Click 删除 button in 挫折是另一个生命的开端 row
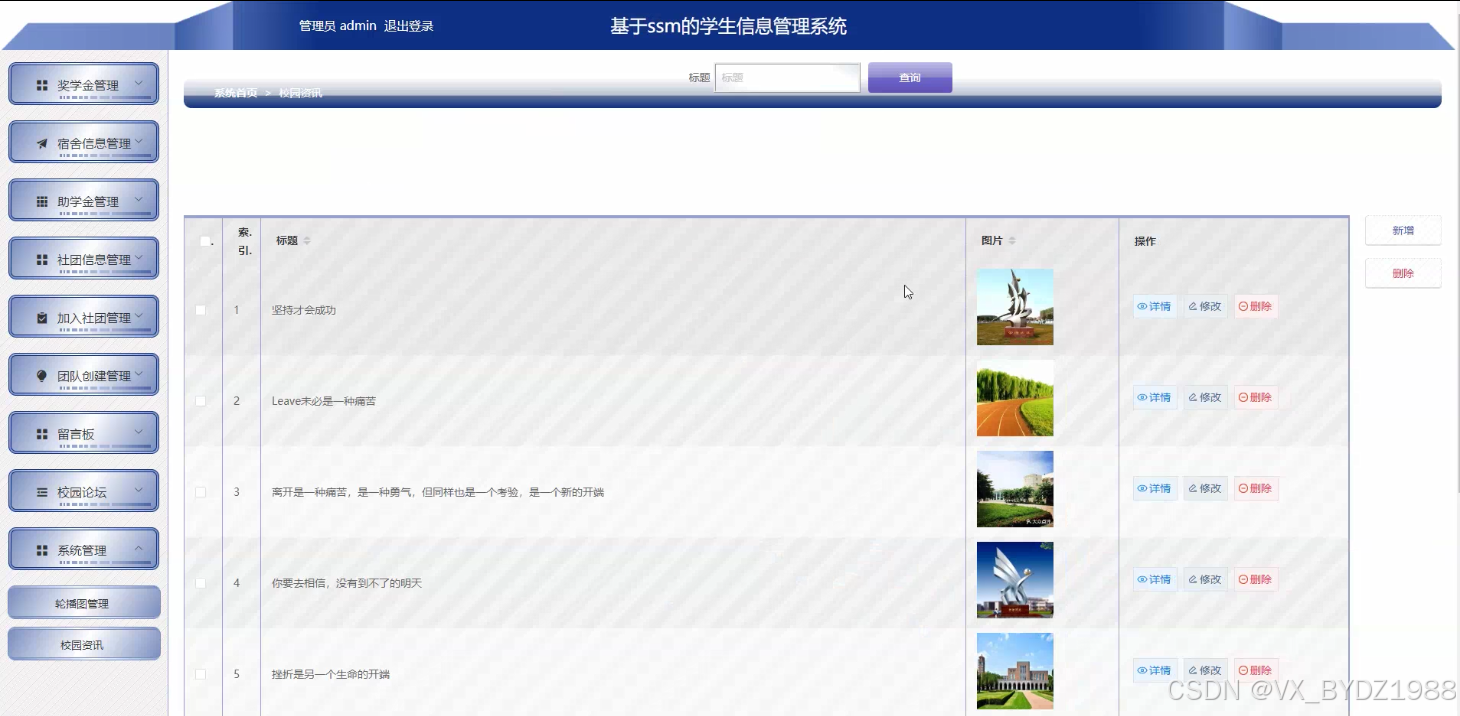This screenshot has width=1460, height=716. pyautogui.click(x=1256, y=671)
